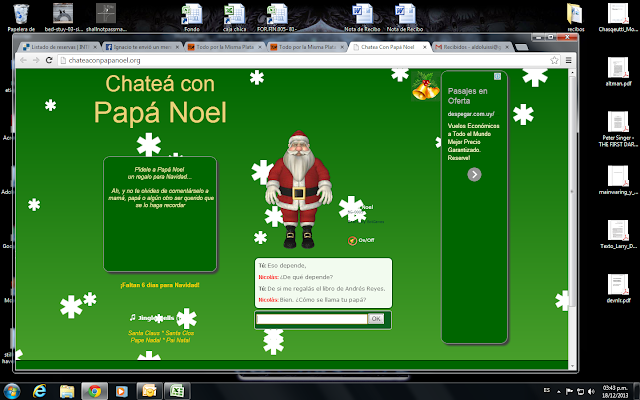Image resolution: width=640 pixels, height=400 pixels.
Task: Select the 'Chasqeutti_Mo...' PDF on desktop
Action: coord(618,18)
